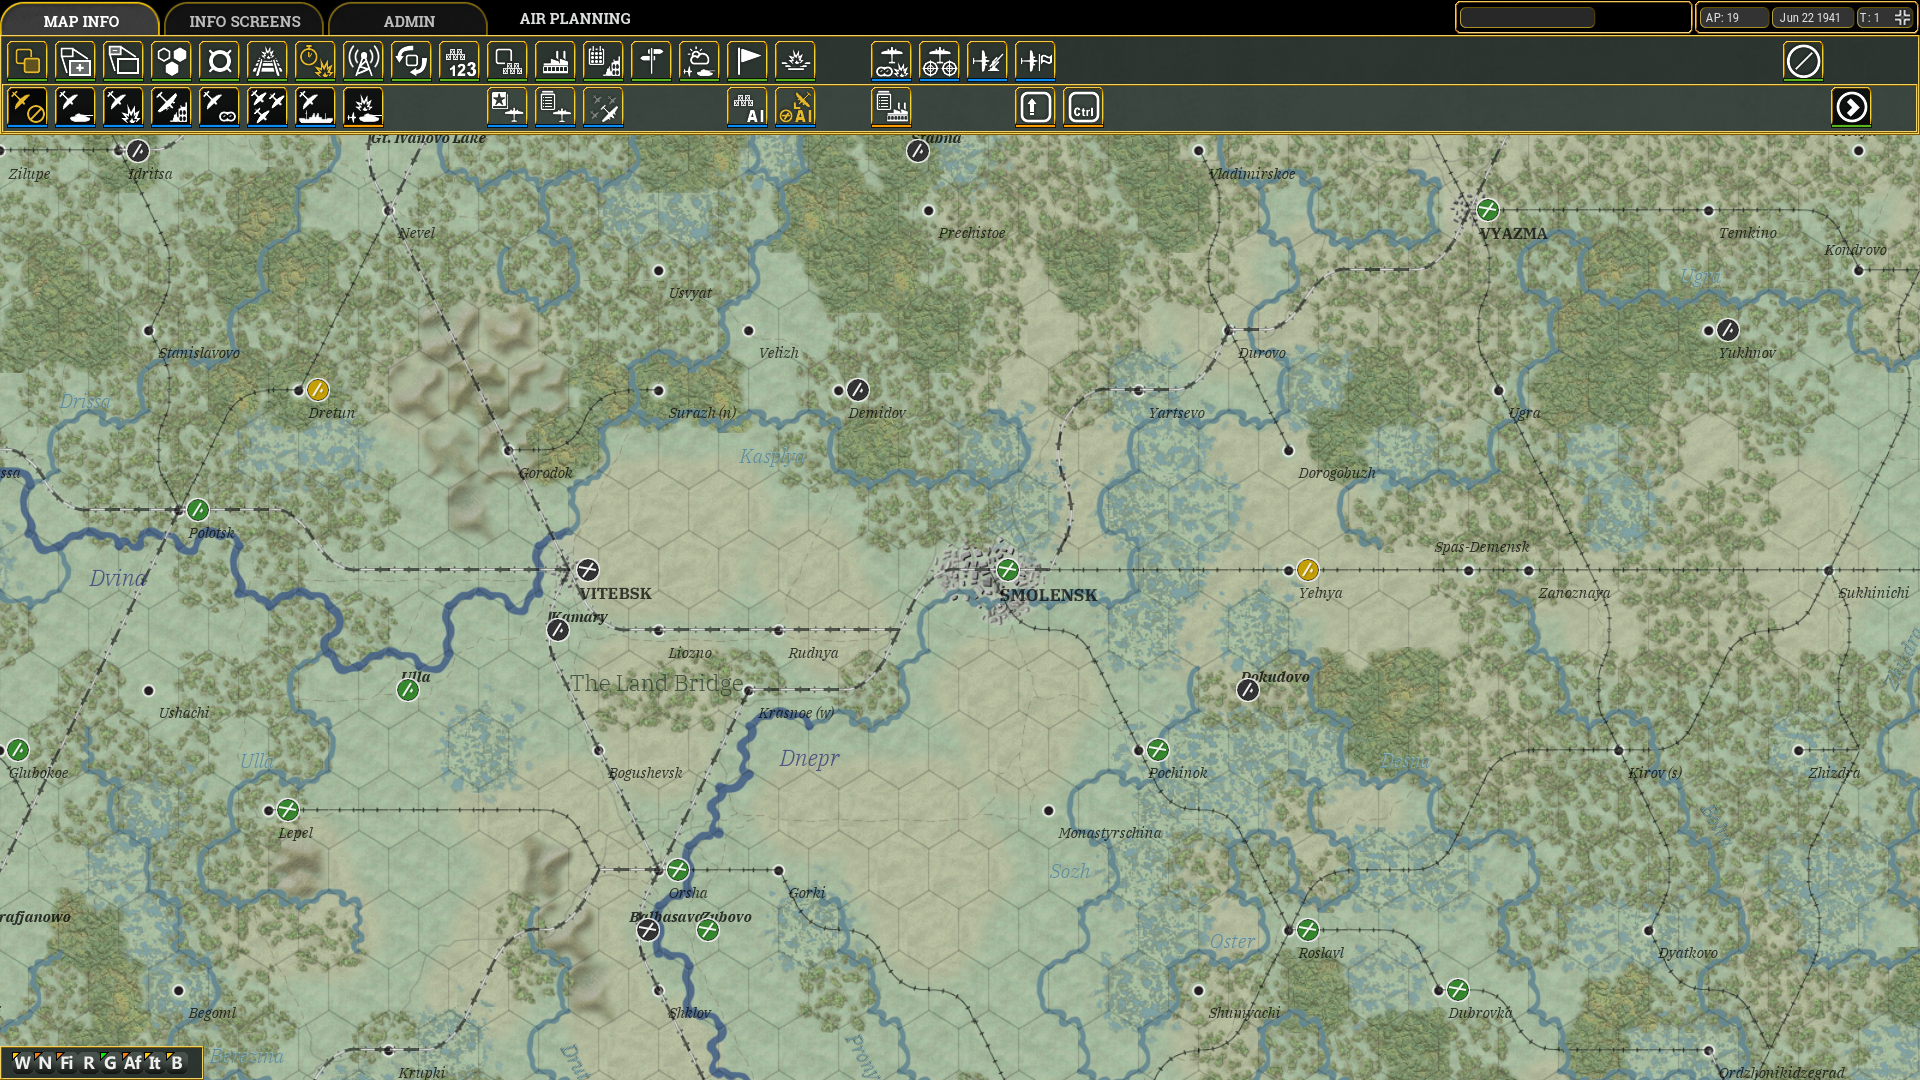This screenshot has height=1080, width=1920.
Task: Select the ground attack air mission
Action: tap(123, 107)
